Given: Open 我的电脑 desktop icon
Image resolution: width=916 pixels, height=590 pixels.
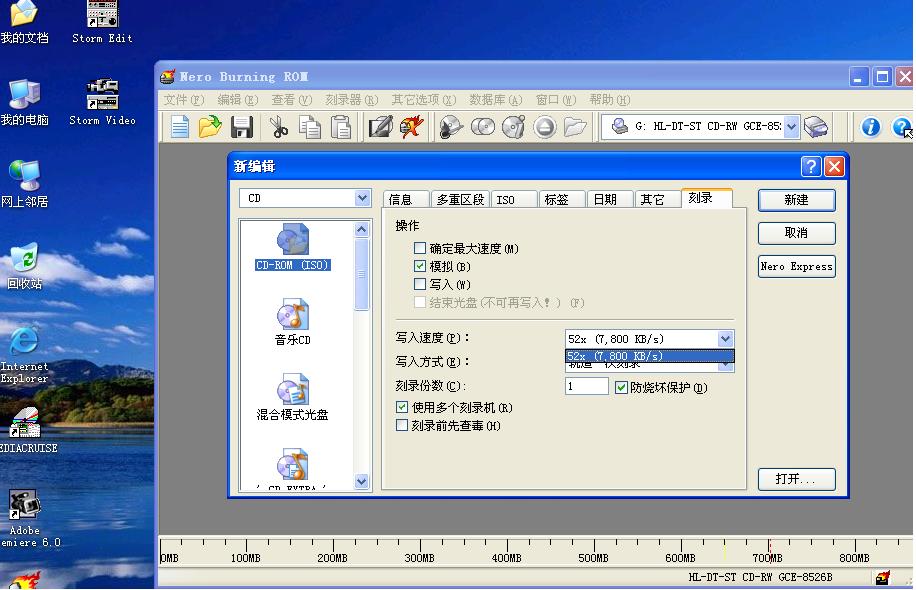Looking at the screenshot, I should pyautogui.click(x=25, y=102).
